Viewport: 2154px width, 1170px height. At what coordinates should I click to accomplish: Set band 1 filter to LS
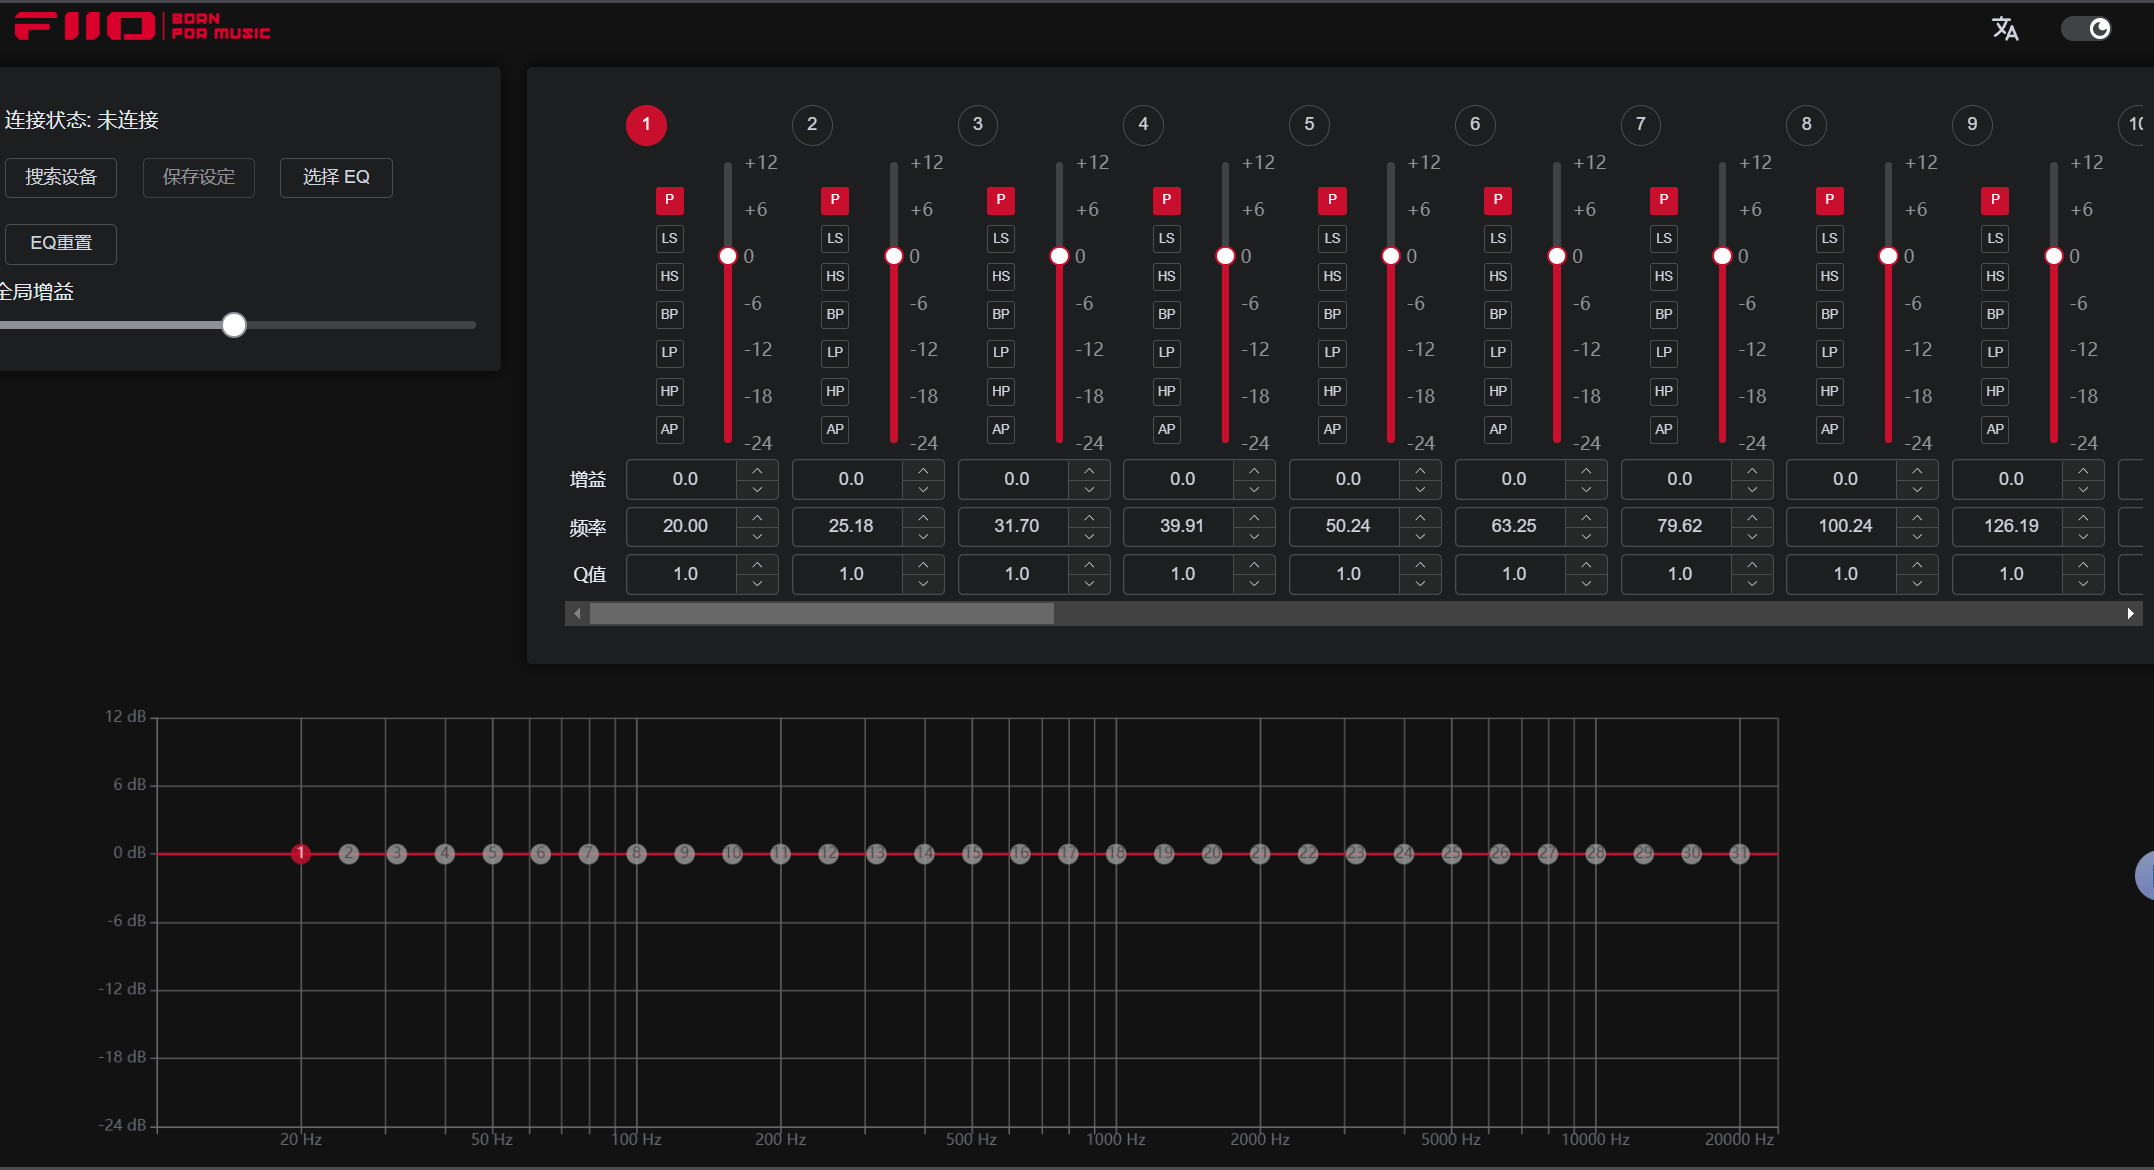(x=669, y=238)
